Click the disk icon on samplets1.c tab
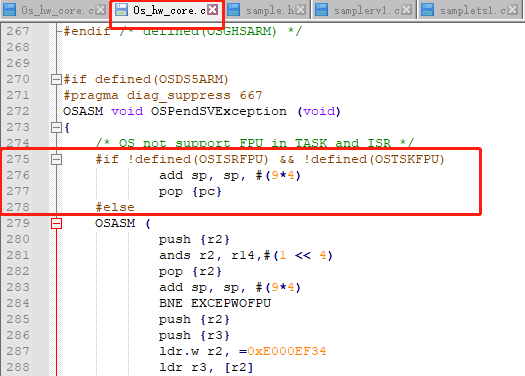 pyautogui.click(x=428, y=10)
